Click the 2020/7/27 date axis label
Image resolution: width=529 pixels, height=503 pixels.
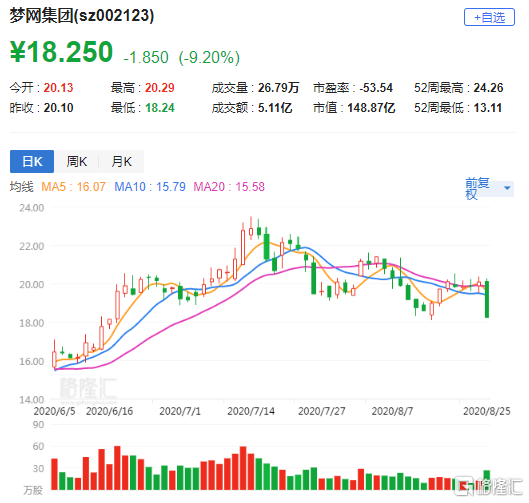click(x=322, y=411)
